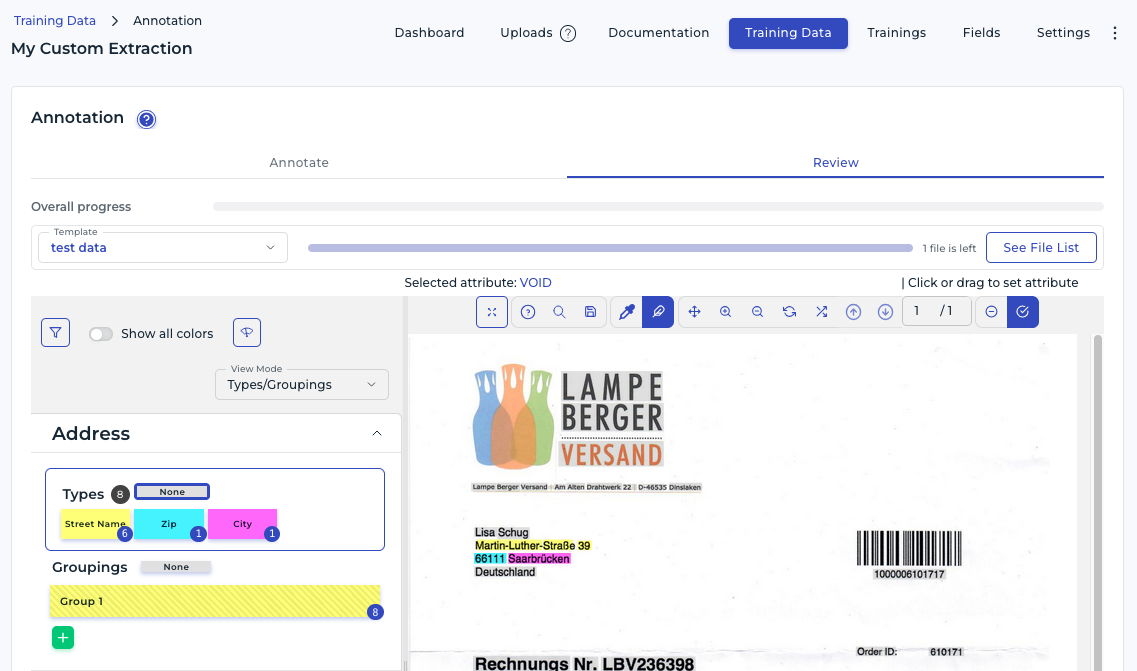Click the checkmark circle approve icon
The image size is (1137, 671).
(x=1022, y=312)
